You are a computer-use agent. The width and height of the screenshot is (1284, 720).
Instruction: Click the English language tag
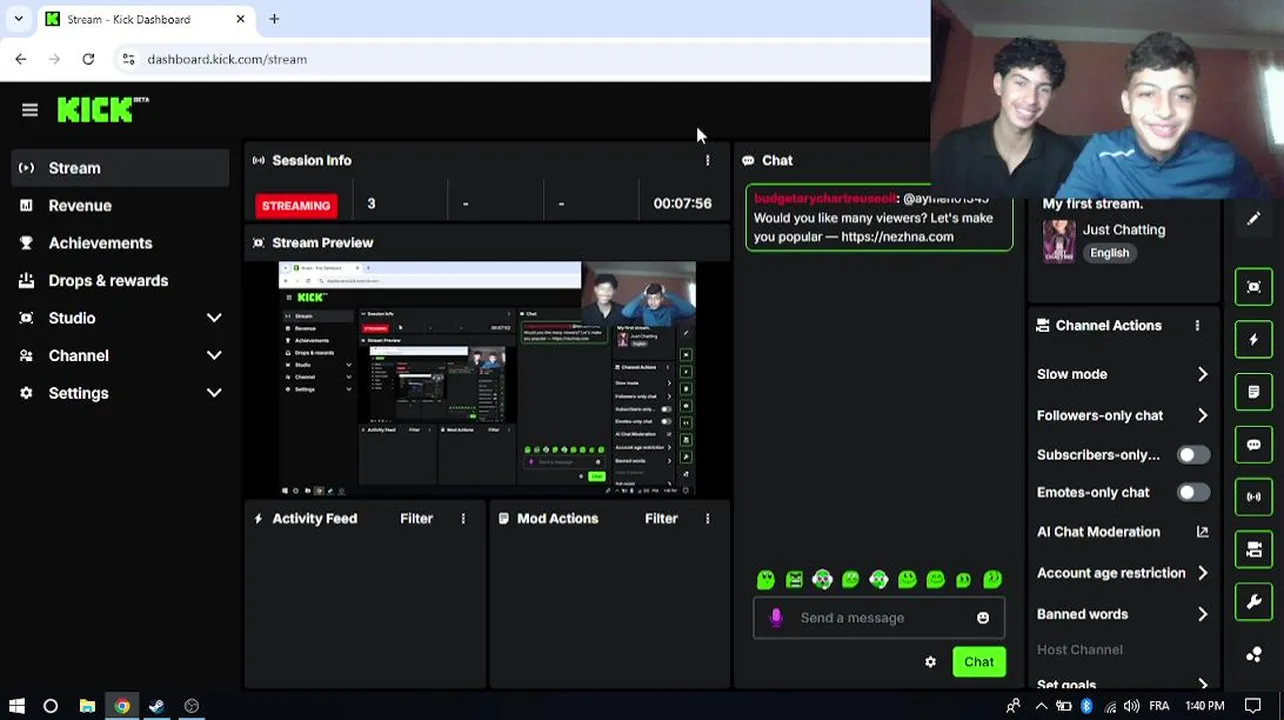[x=1109, y=253]
